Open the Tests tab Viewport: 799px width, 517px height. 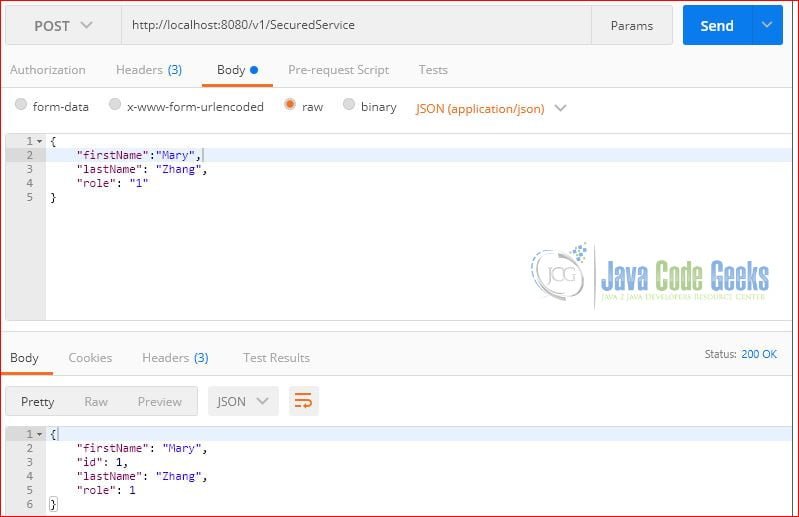[433, 70]
